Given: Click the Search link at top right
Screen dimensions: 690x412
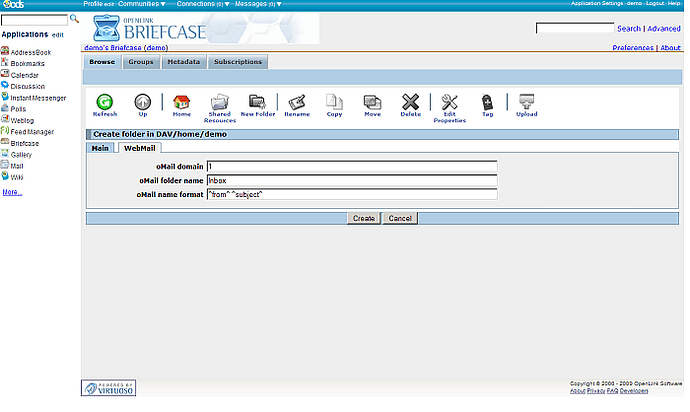Looking at the screenshot, I should 629,29.
